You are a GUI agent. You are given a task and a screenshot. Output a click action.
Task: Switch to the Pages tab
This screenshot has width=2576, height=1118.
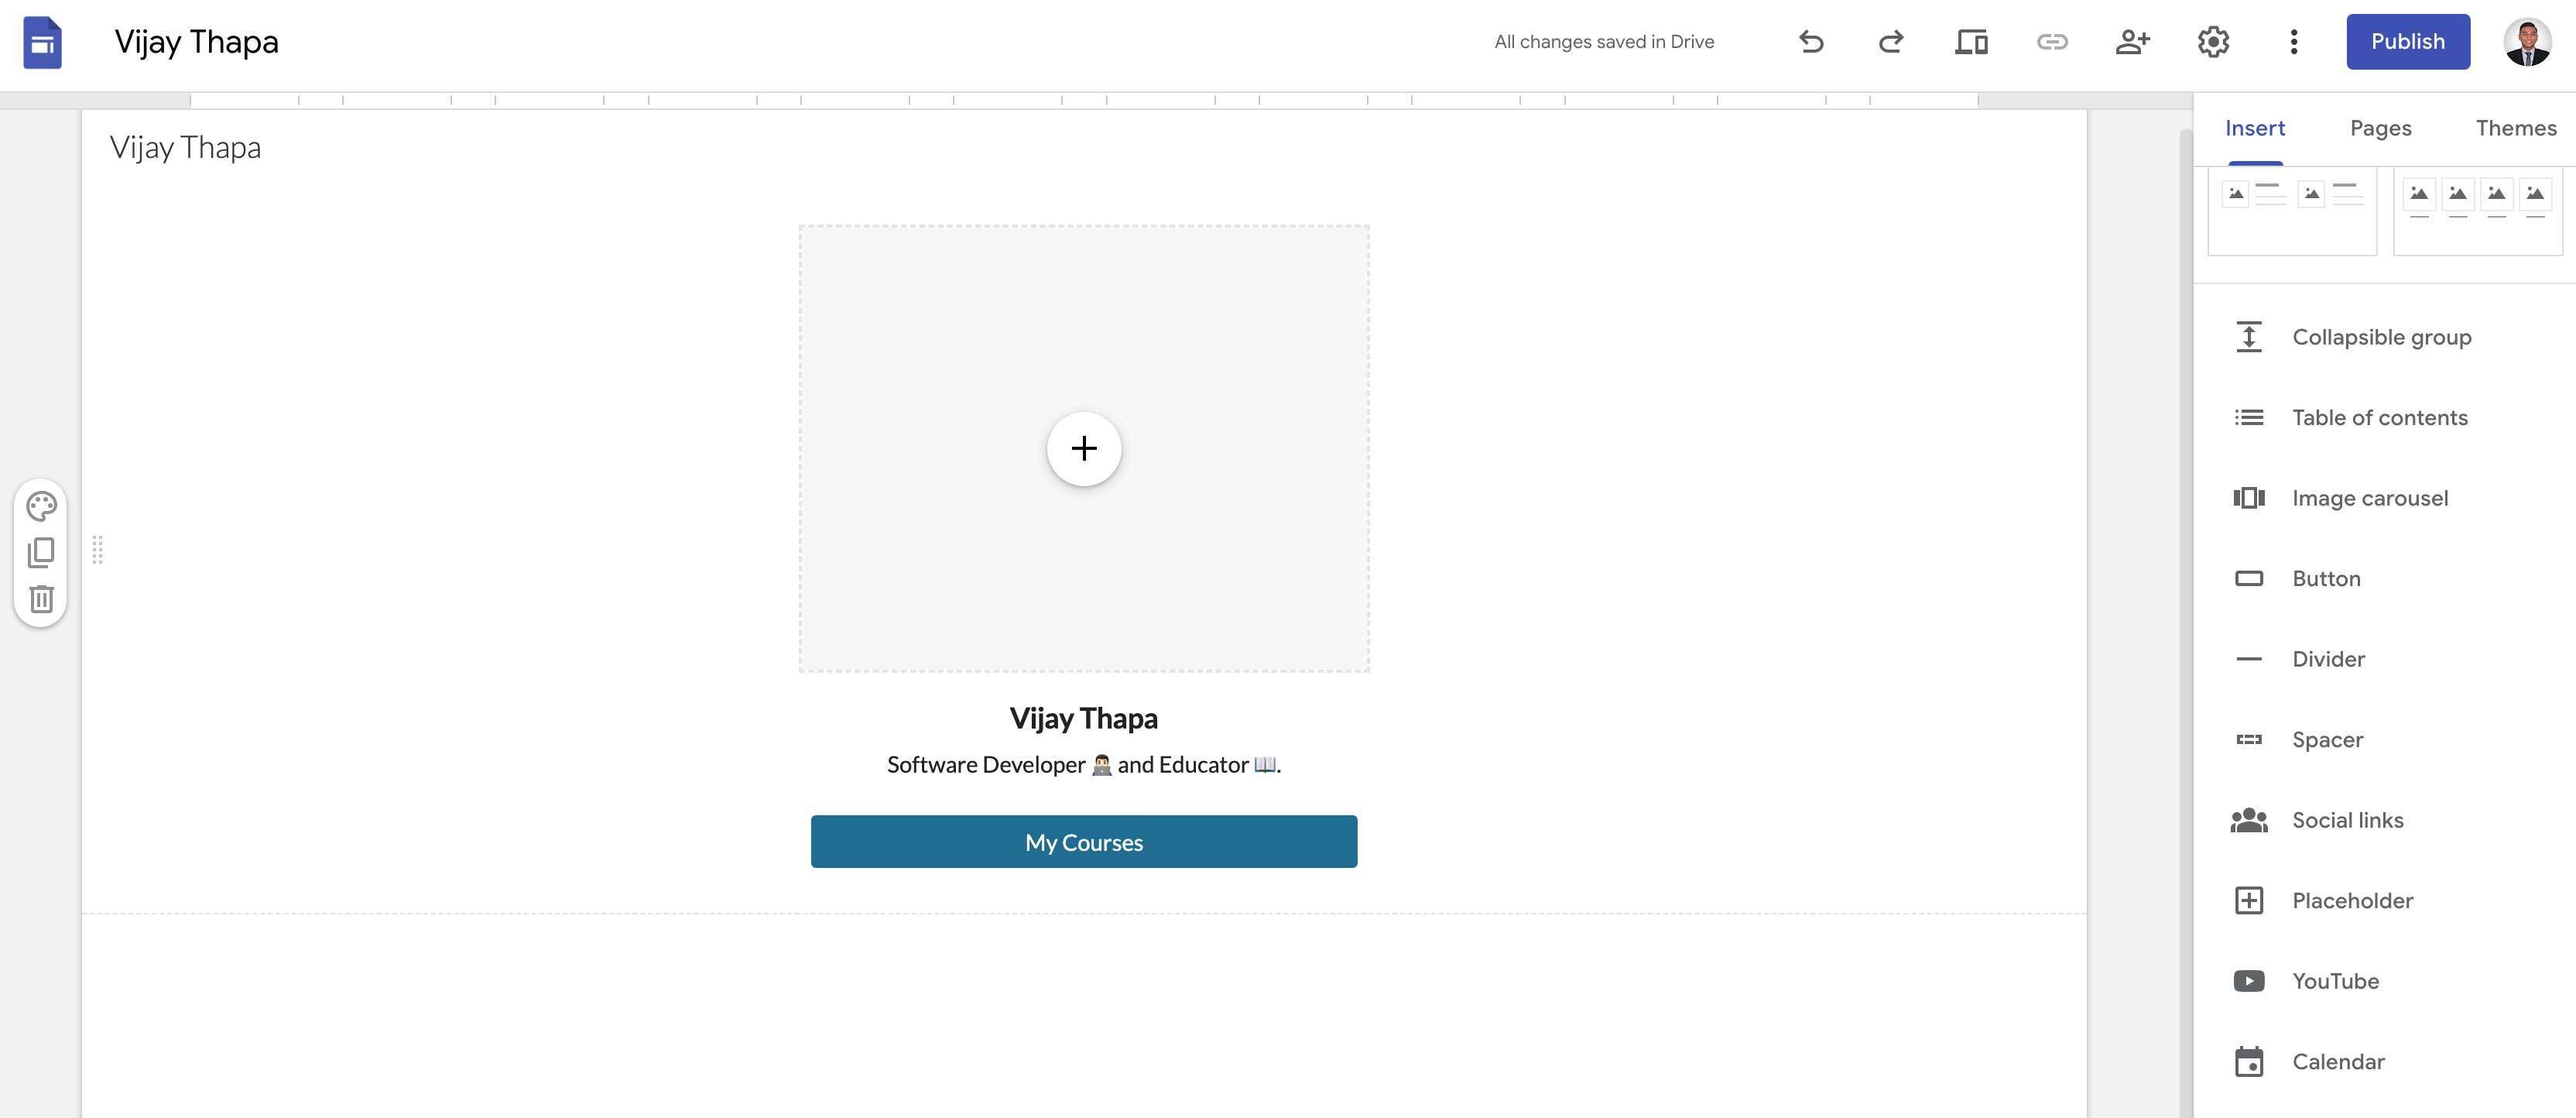point(2380,128)
